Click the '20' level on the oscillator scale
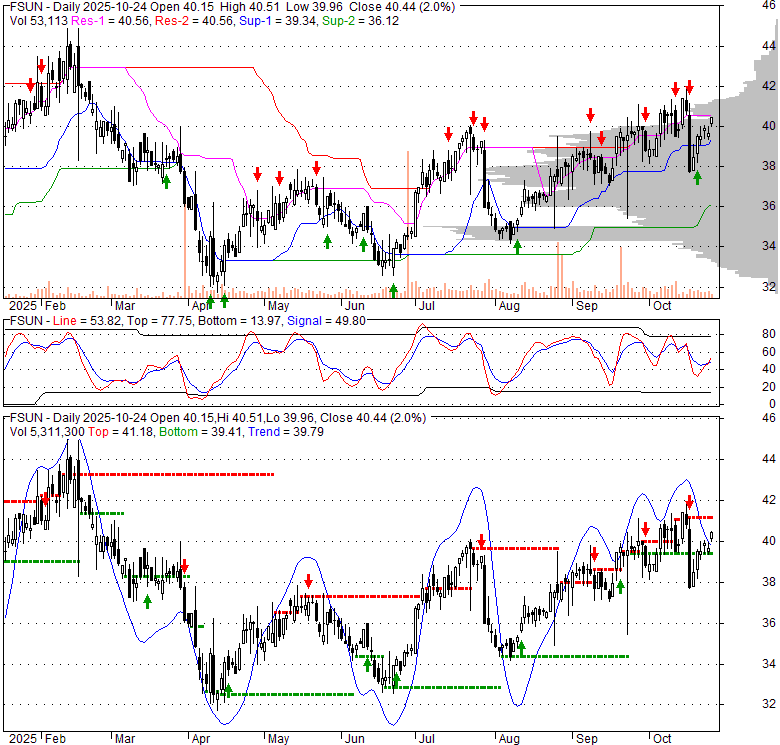 point(769,386)
